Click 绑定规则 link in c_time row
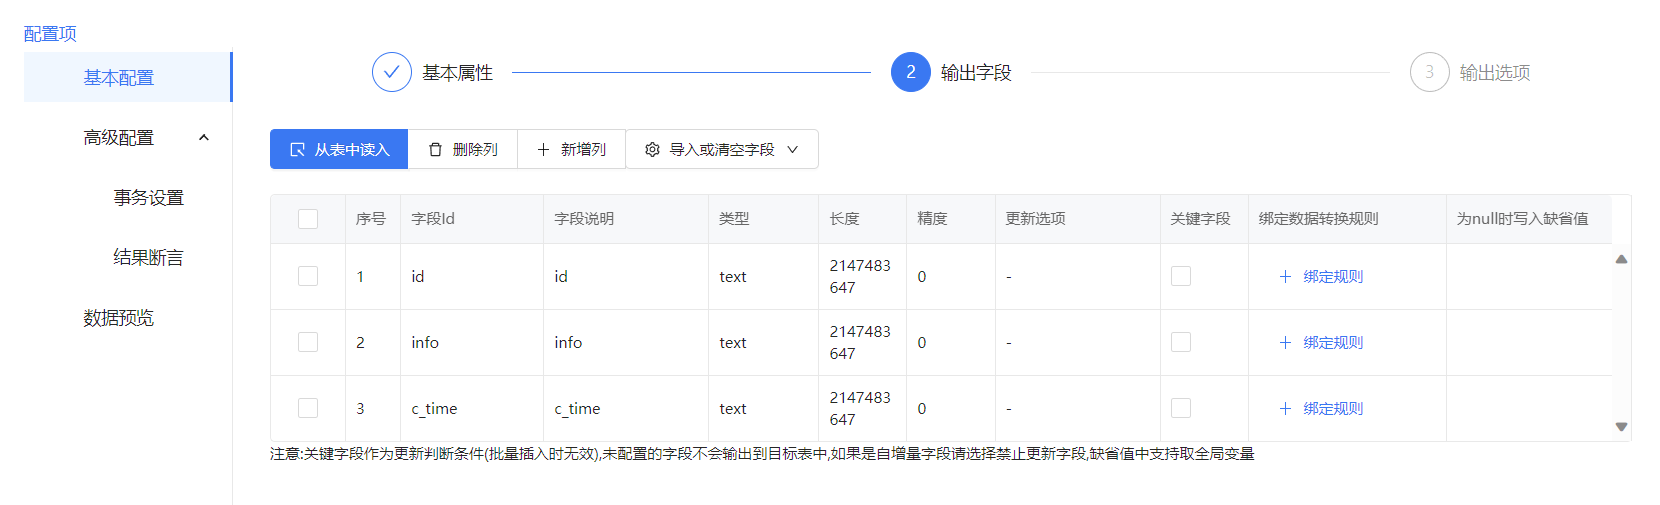1660x505 pixels. coord(1333,409)
